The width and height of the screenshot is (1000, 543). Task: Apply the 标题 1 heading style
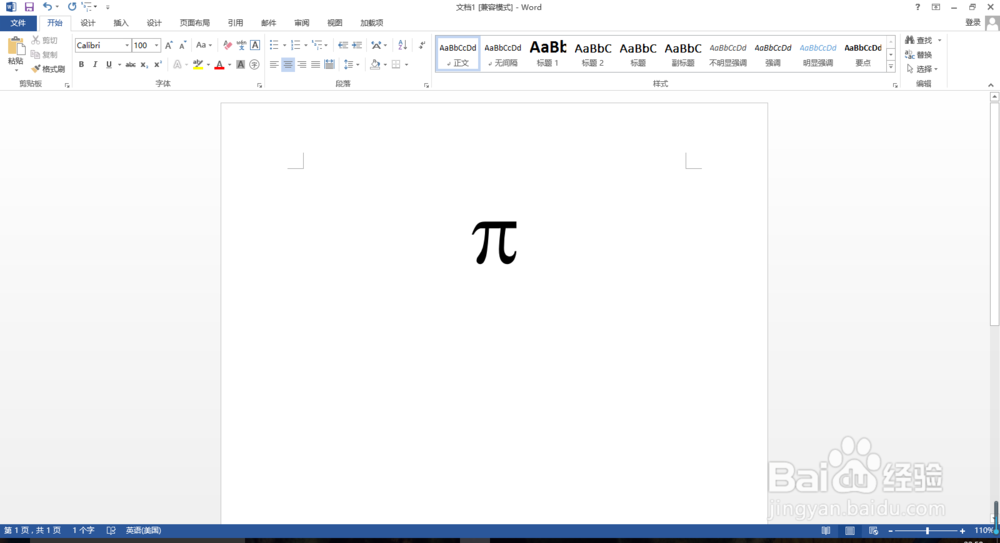click(548, 54)
